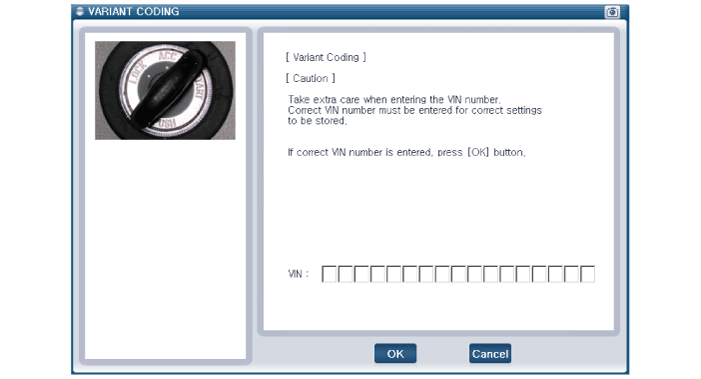Click the fourth VIN character box
Screen dimensions: 701x379
pos(377,274)
